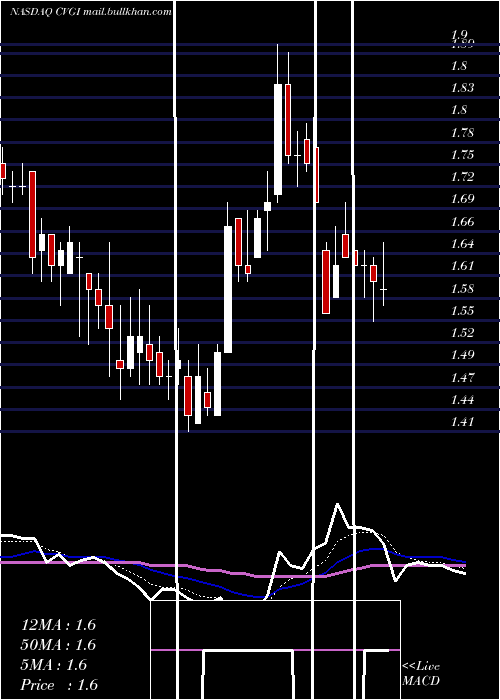The width and height of the screenshot is (500, 700).
Task: Click the 1.61 price axis label
Action: coord(462,266)
